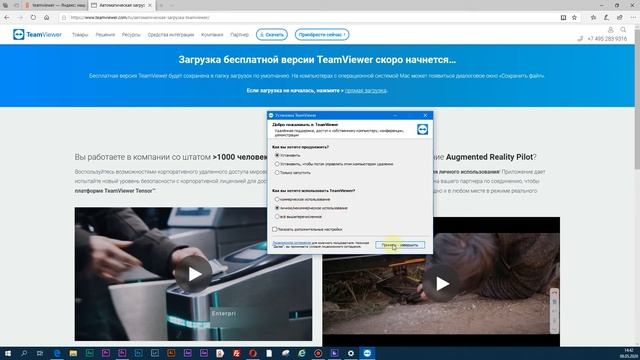Close the TeamViewer installer dialog

tap(425, 116)
